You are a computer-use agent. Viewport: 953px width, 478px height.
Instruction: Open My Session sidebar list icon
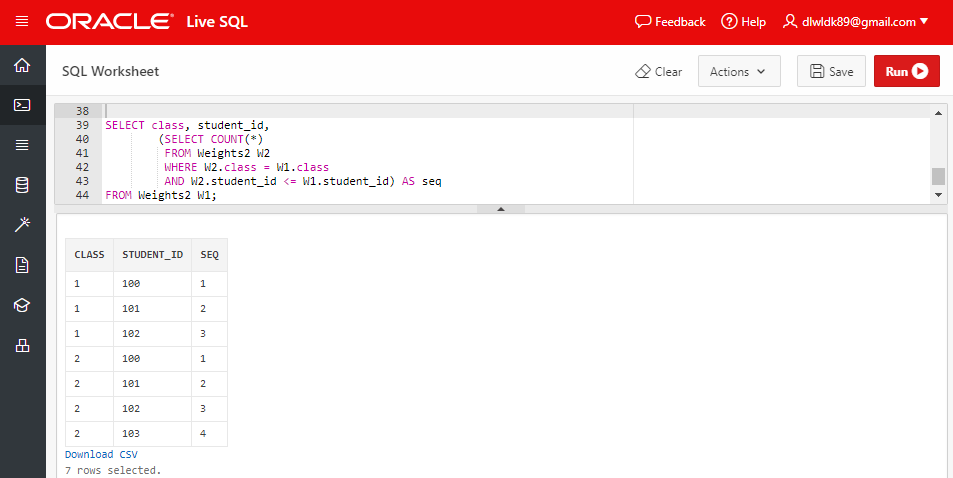[22, 145]
